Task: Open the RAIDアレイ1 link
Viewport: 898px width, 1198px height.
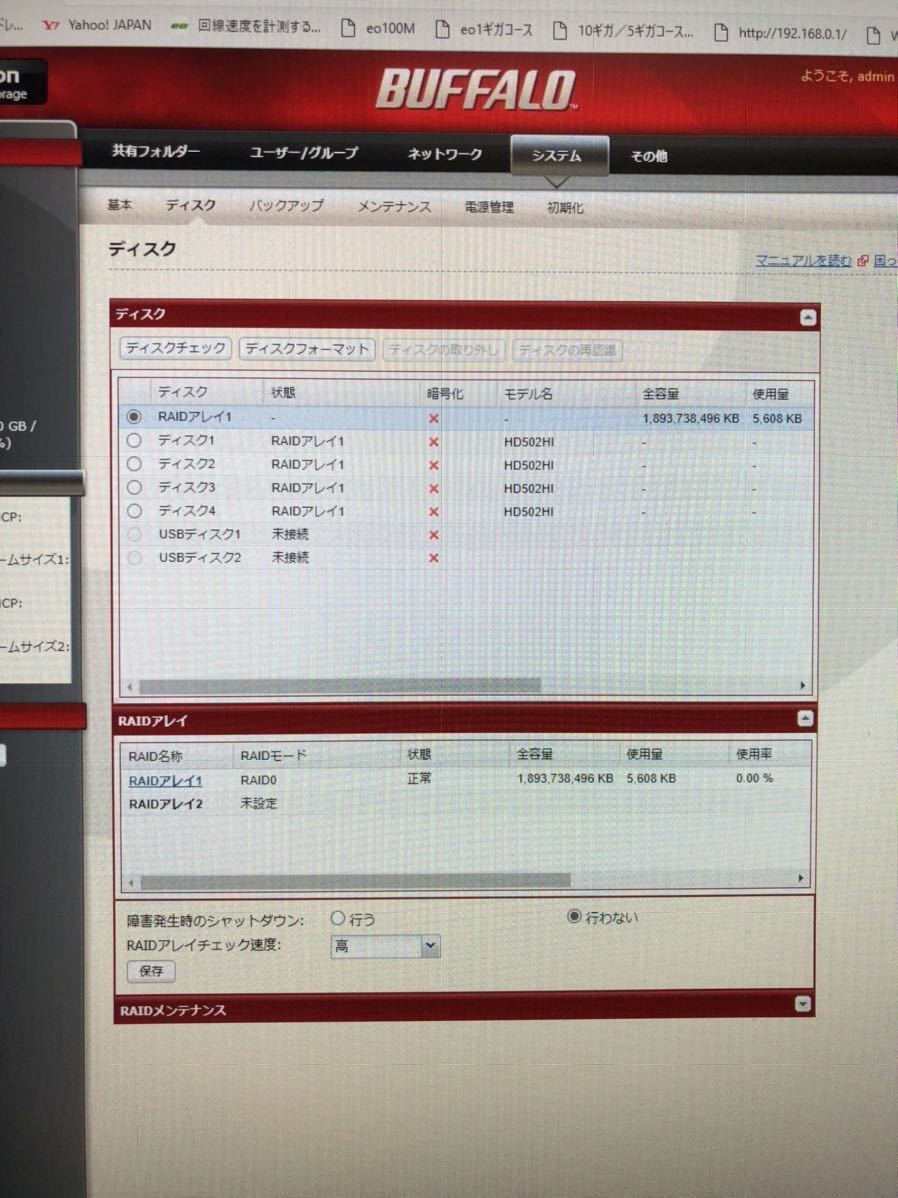Action: pyautogui.click(x=165, y=781)
